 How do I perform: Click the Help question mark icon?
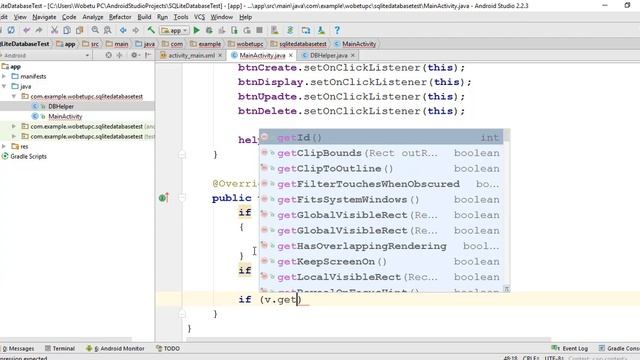[x=337, y=30]
